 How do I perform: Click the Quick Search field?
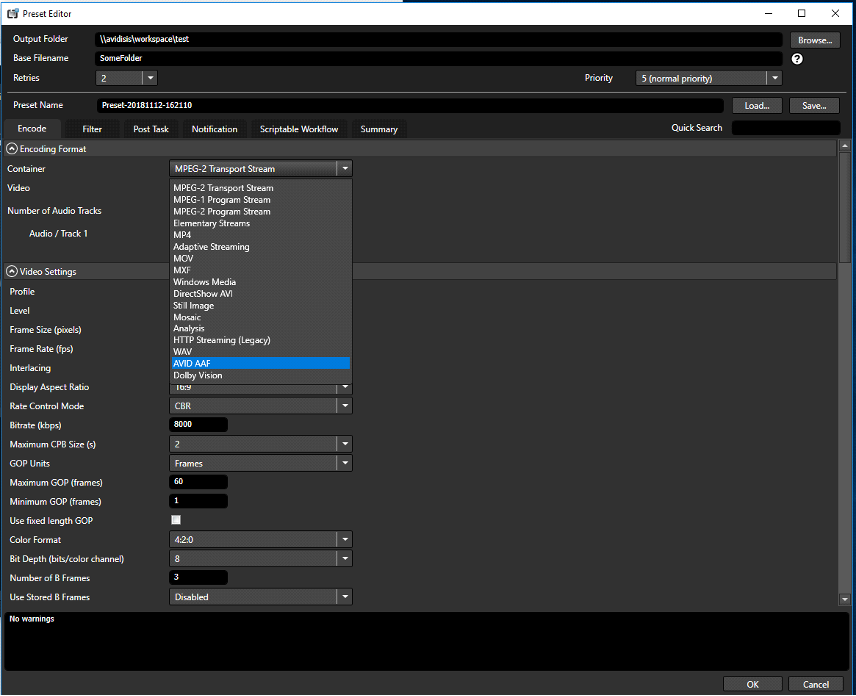coord(786,128)
